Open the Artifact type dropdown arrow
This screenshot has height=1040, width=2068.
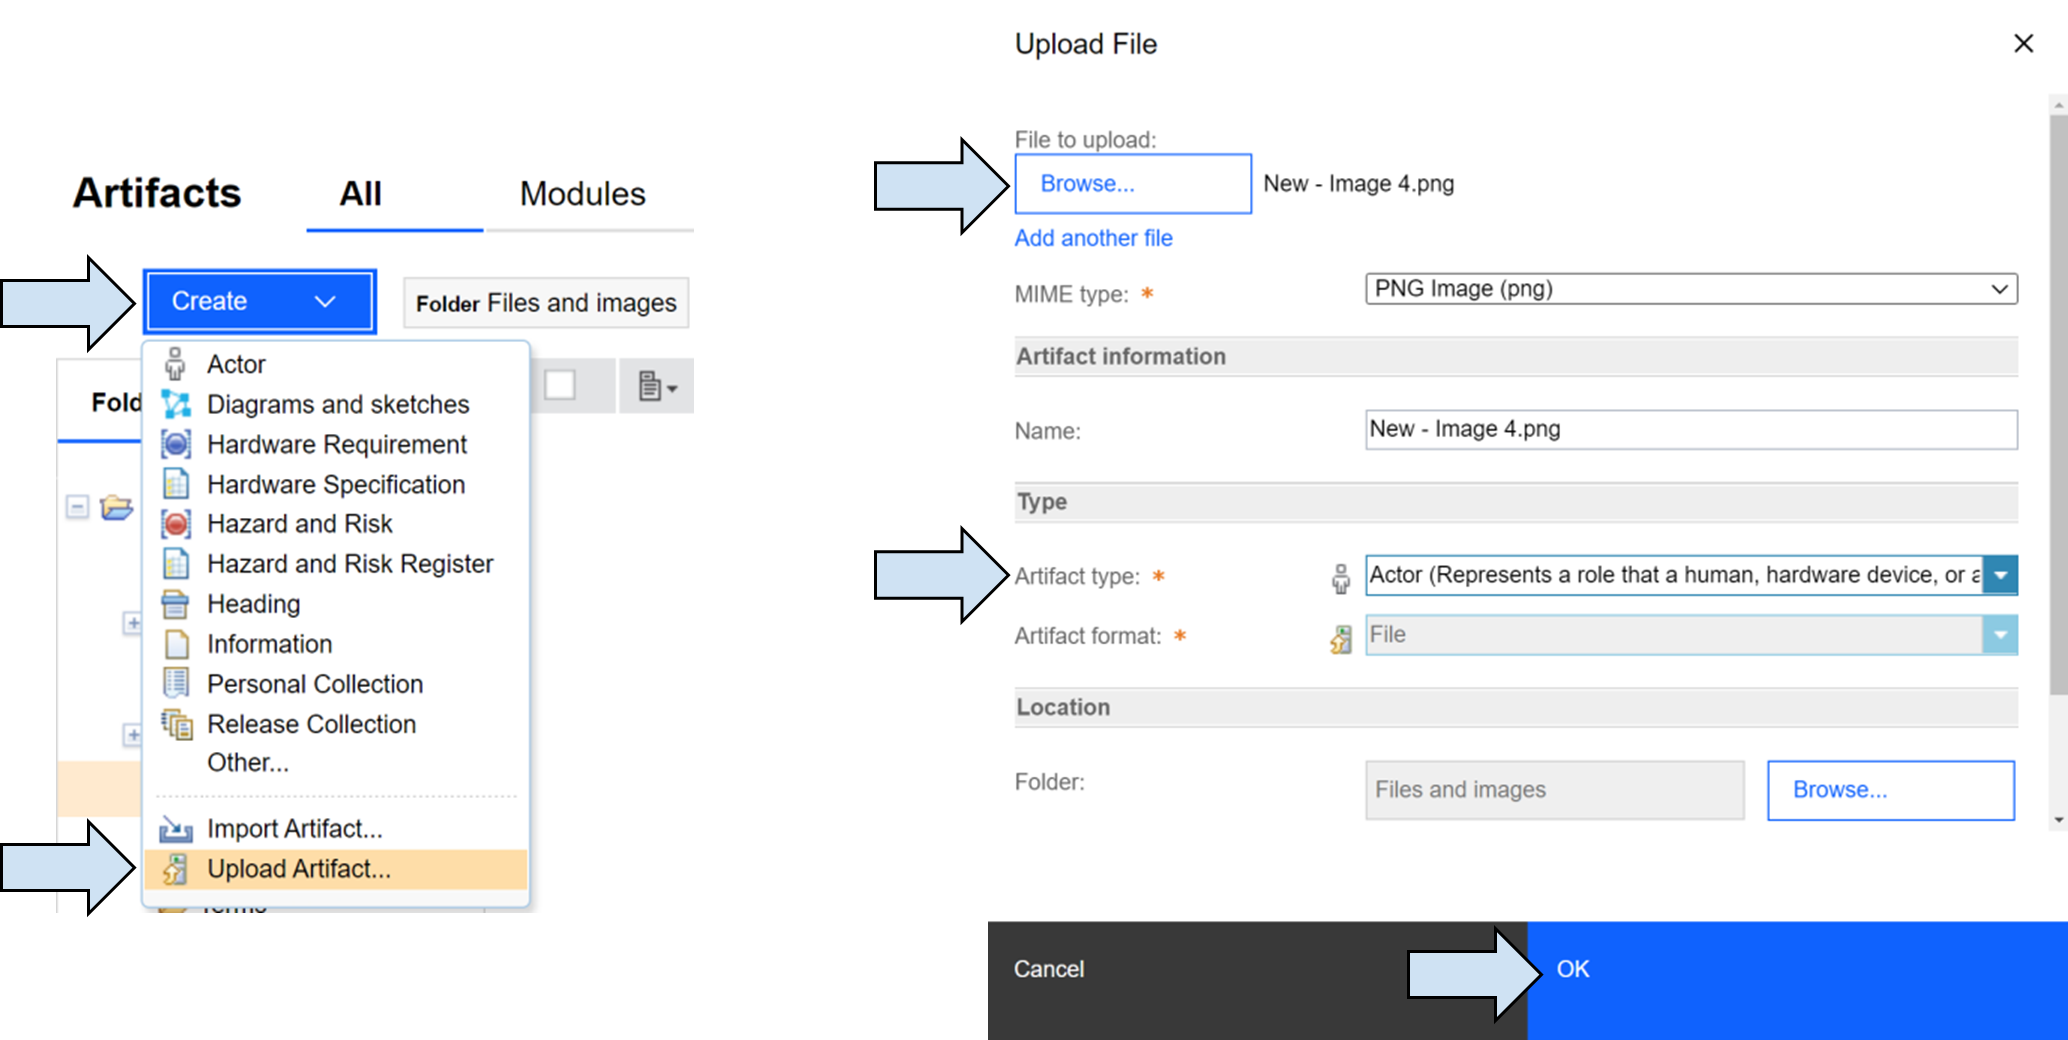pyautogui.click(x=2000, y=575)
